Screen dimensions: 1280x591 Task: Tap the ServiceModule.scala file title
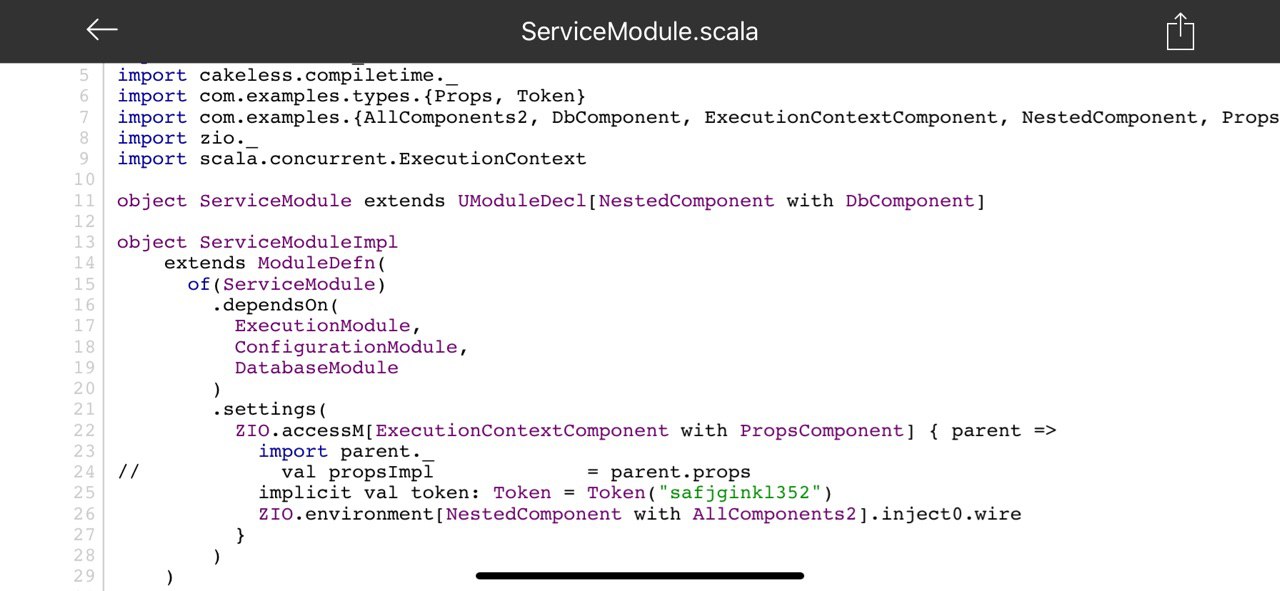pos(639,31)
